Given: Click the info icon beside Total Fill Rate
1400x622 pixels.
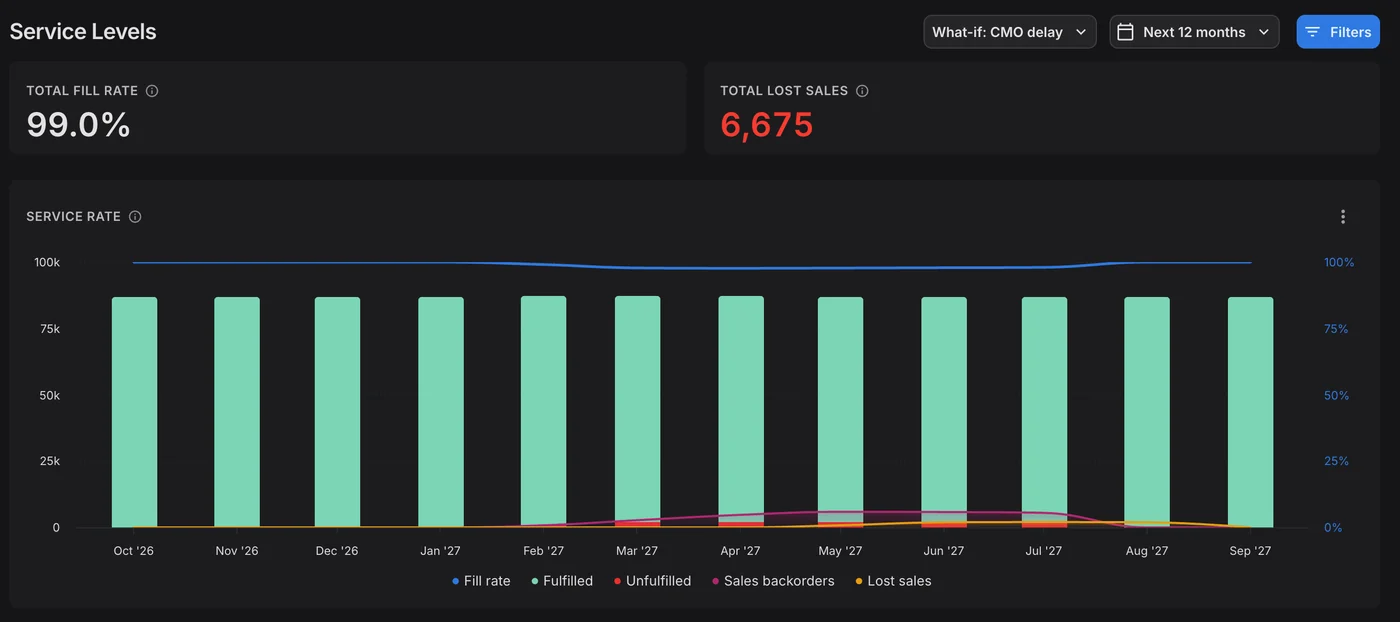Looking at the screenshot, I should tap(152, 91).
